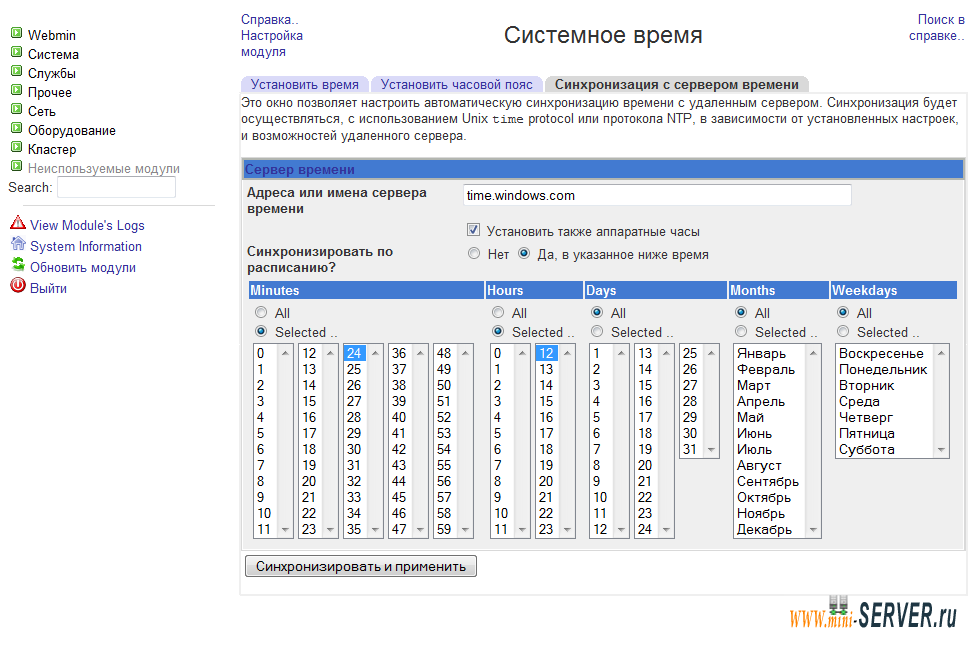Click the green refresh icon for Обновить модули
The width and height of the screenshot is (976, 646).
18,264
